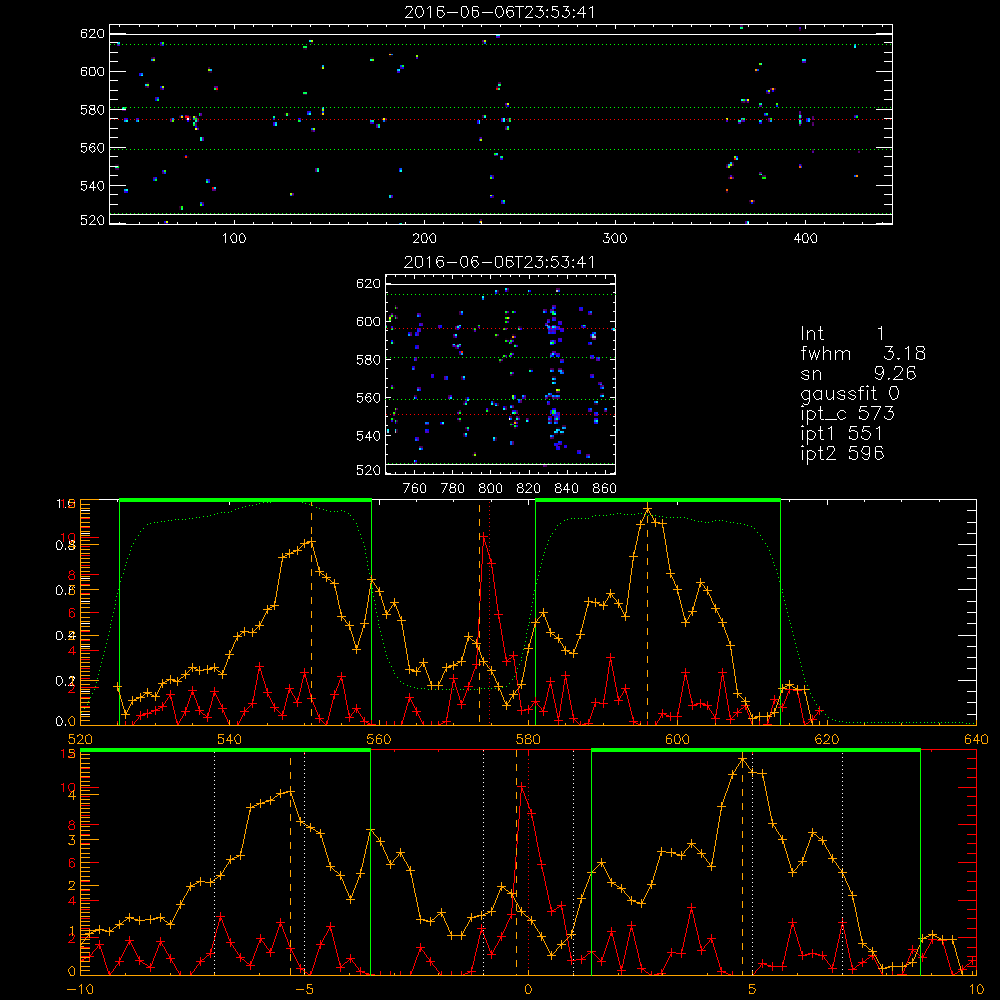The width and height of the screenshot is (1000, 1000).
Task: Click x-axis label 600 of the profile plot
Action: [x=677, y=740]
